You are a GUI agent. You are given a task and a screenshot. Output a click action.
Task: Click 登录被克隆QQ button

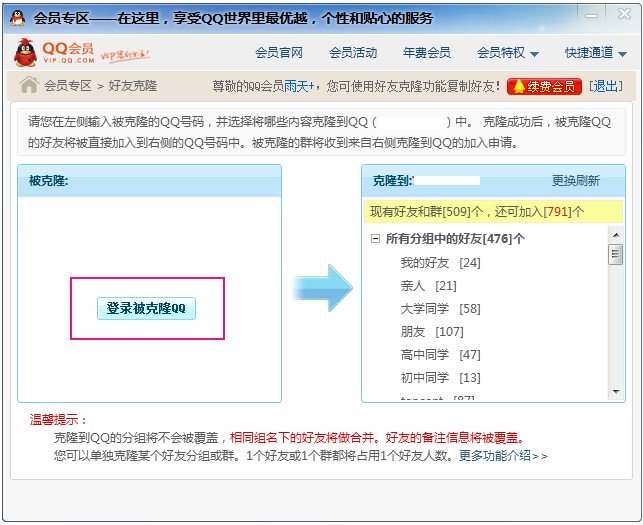click(146, 308)
